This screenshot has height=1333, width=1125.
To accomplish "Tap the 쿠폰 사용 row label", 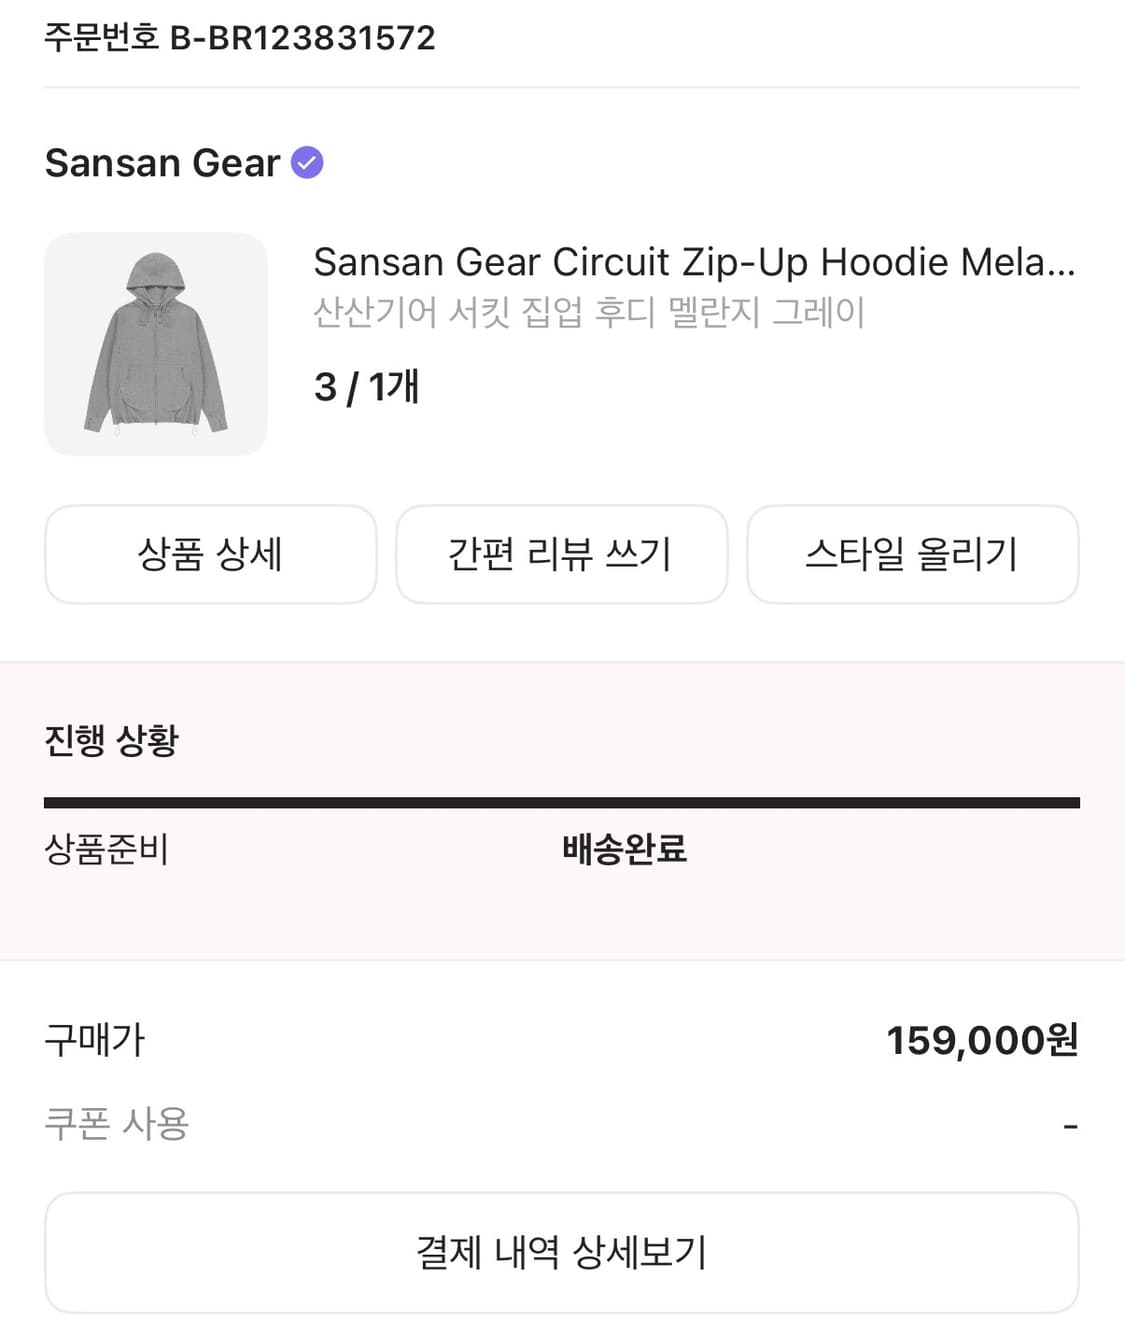I will tap(116, 1123).
